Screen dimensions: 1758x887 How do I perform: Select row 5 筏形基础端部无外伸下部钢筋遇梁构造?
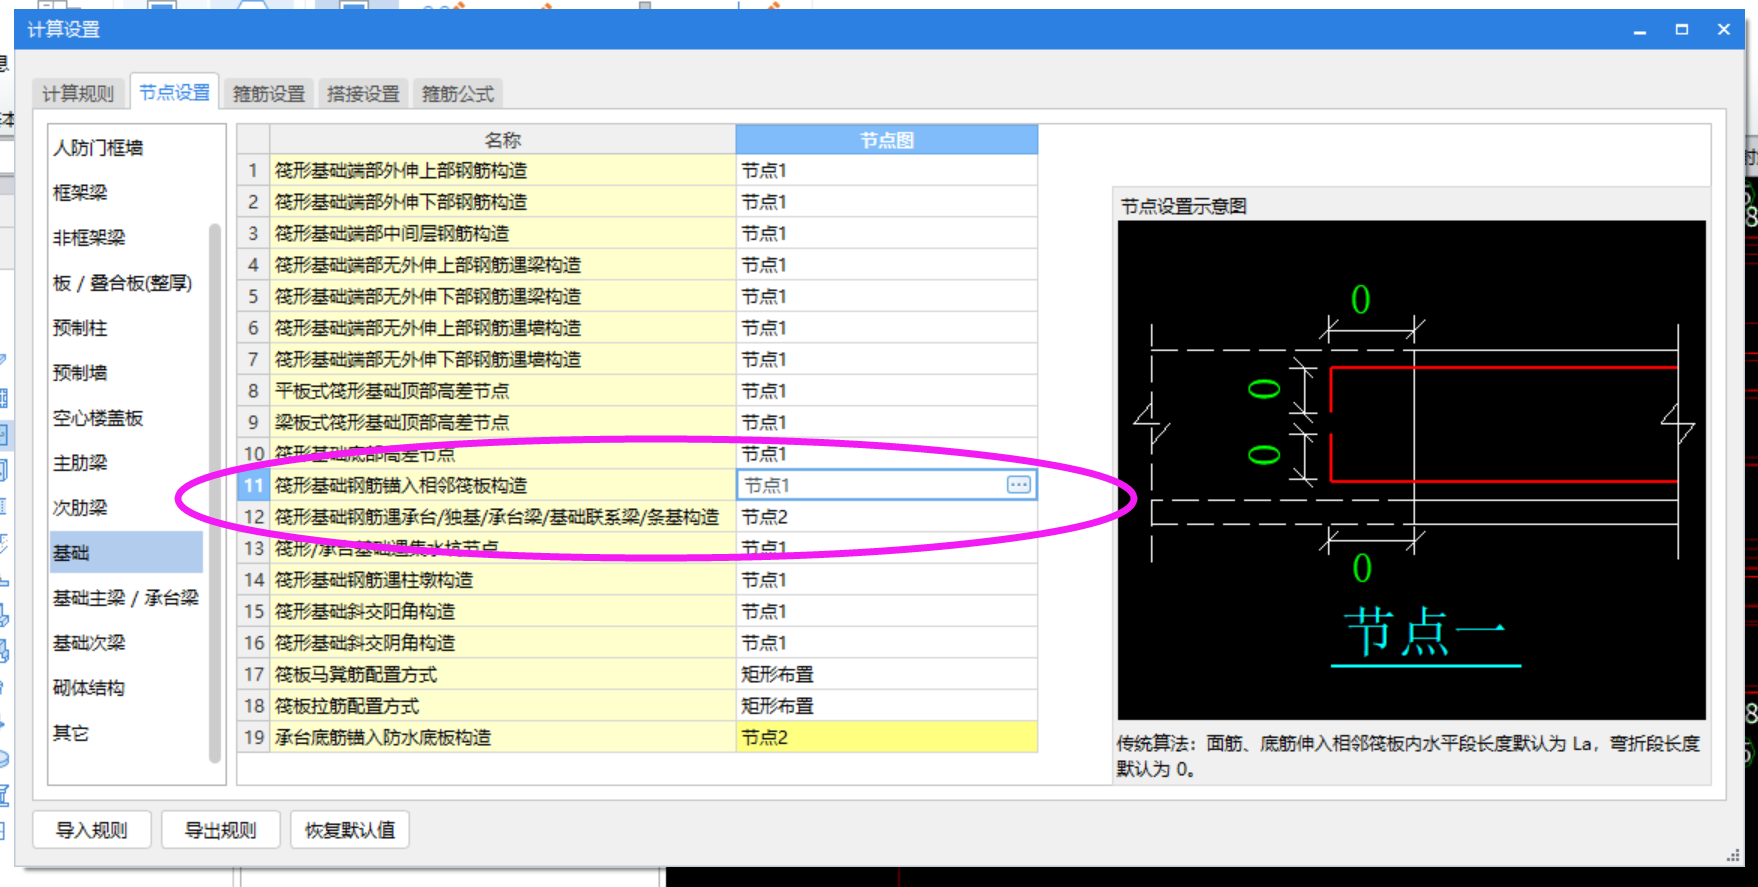point(502,297)
